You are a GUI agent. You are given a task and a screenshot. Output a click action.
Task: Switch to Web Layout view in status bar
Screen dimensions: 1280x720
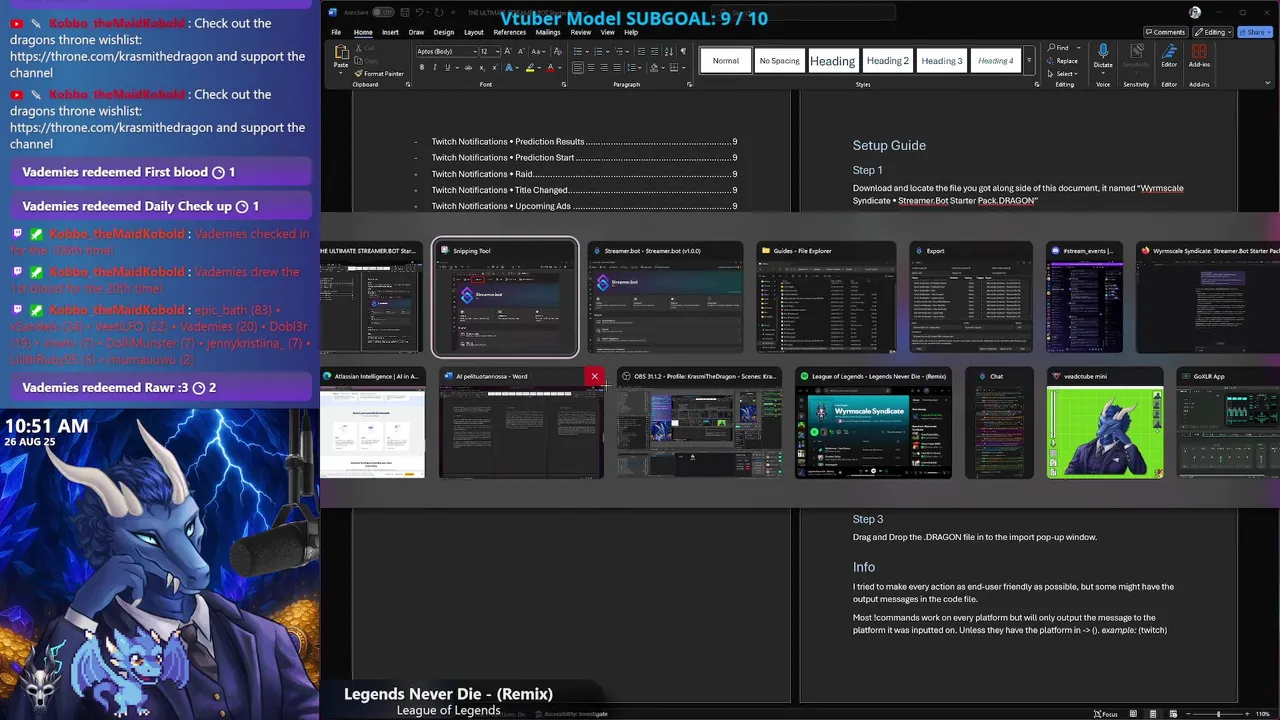[1173, 714]
